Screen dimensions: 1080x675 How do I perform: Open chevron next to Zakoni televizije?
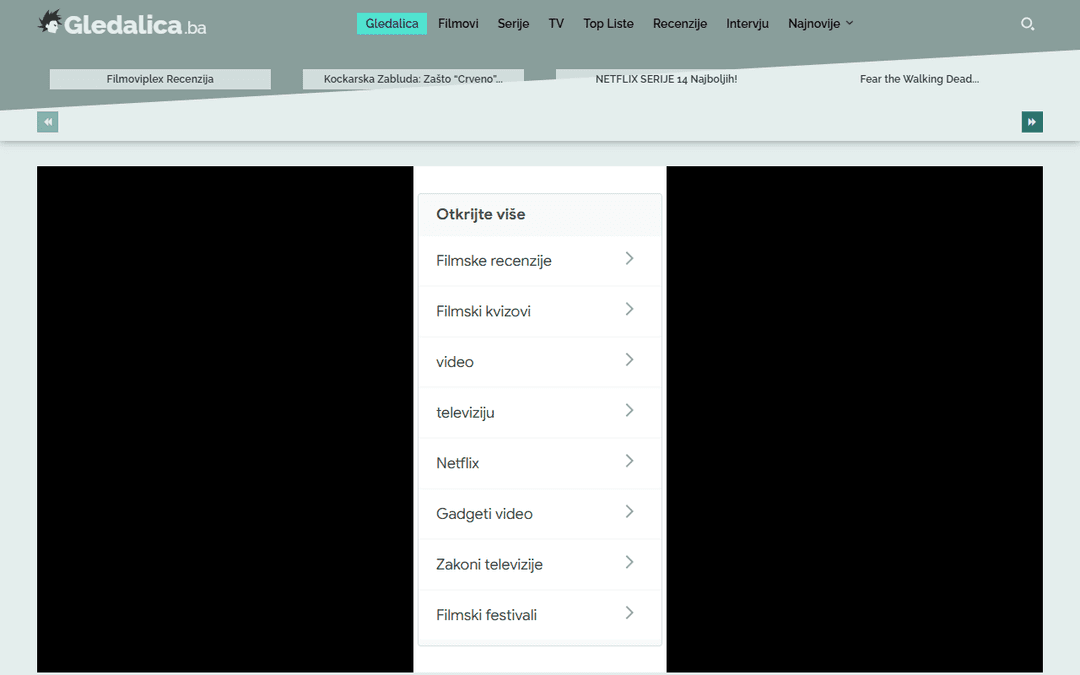[629, 562]
